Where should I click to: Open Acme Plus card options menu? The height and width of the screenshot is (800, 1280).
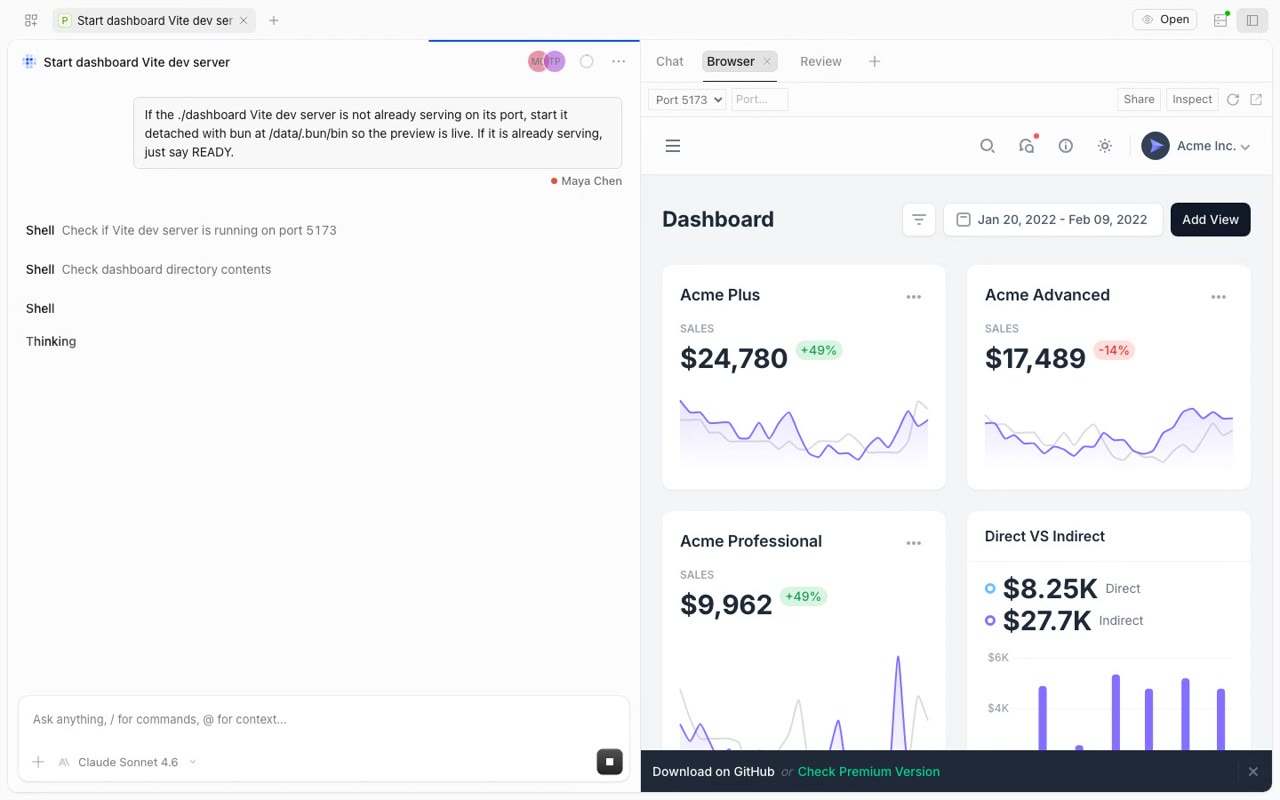click(x=914, y=297)
